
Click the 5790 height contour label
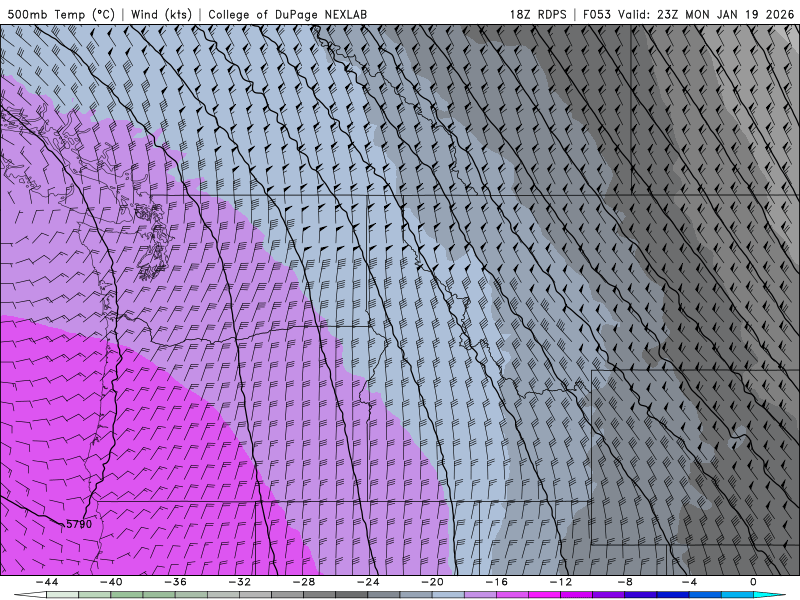click(x=79, y=524)
